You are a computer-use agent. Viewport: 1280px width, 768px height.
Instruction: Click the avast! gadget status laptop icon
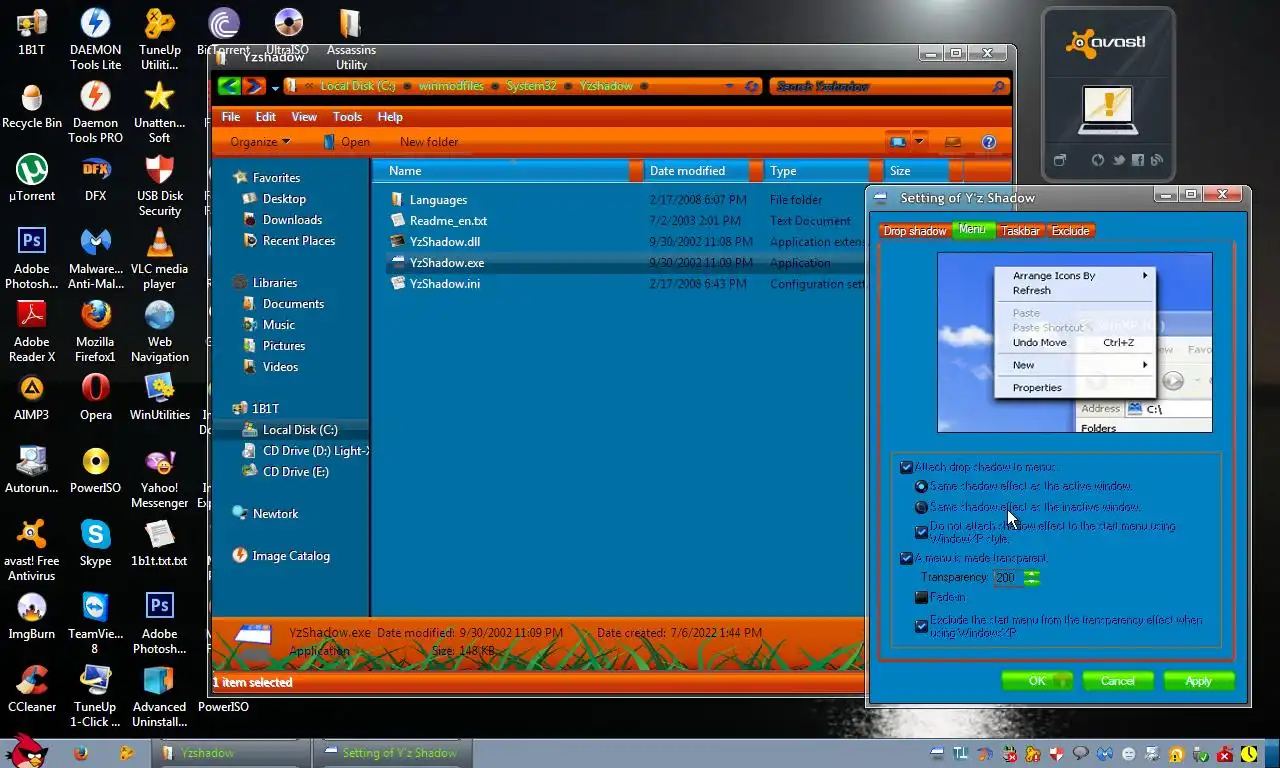pos(1107,110)
